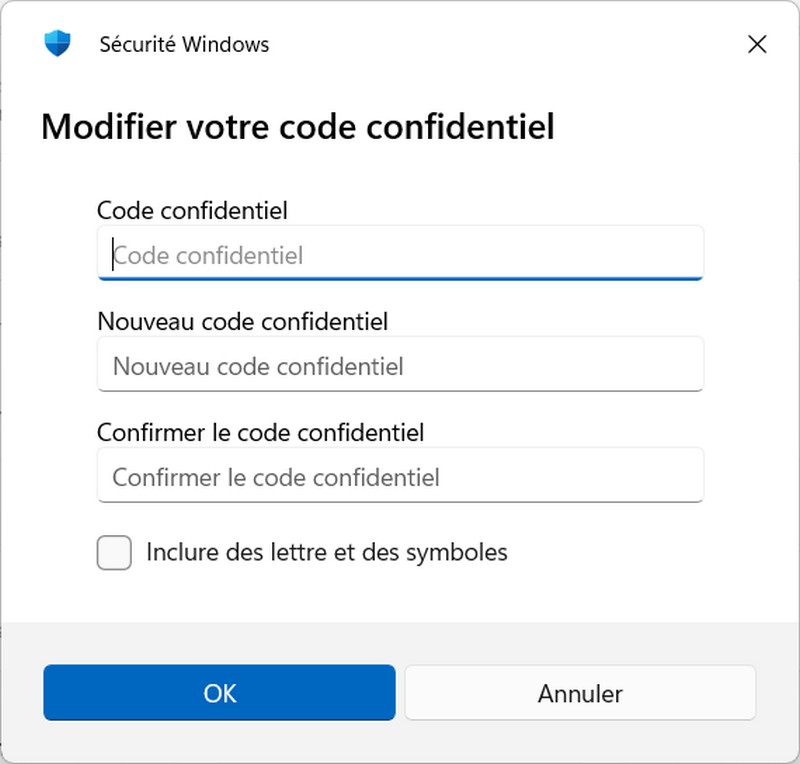Close the Sécurité Windows dialog
This screenshot has height=764, width=800.
[x=757, y=44]
